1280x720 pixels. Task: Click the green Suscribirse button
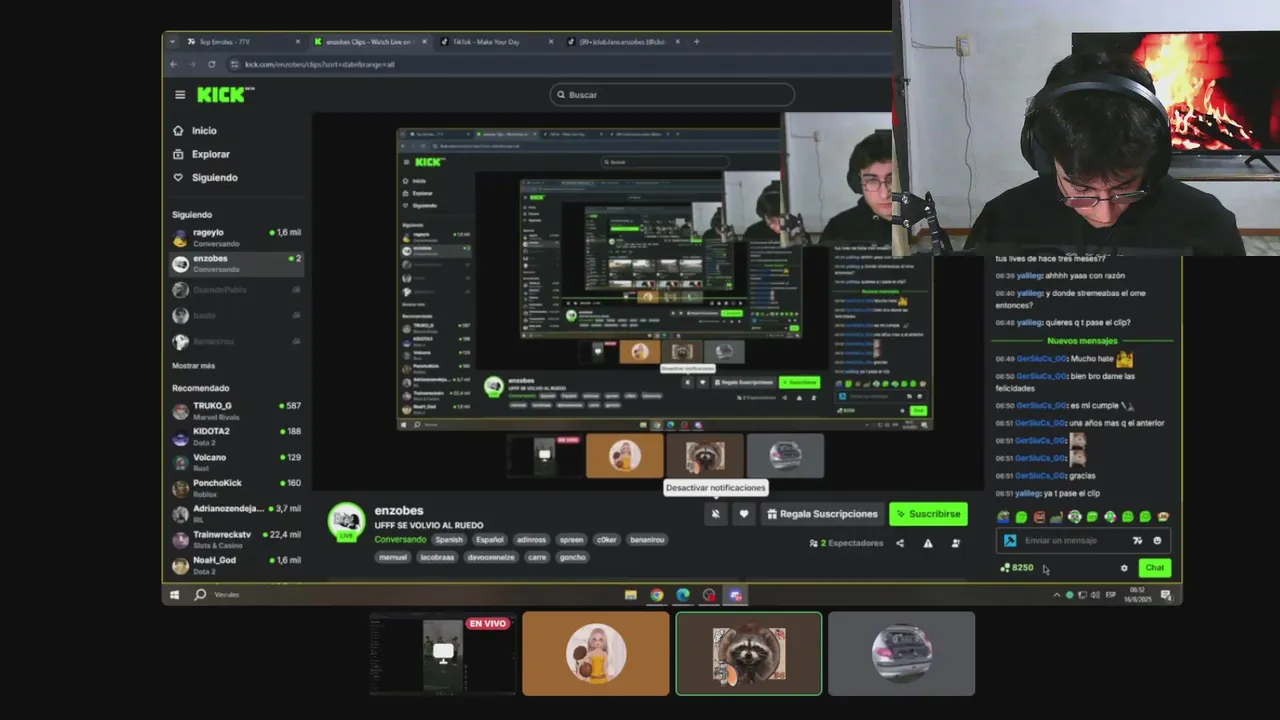coord(928,514)
